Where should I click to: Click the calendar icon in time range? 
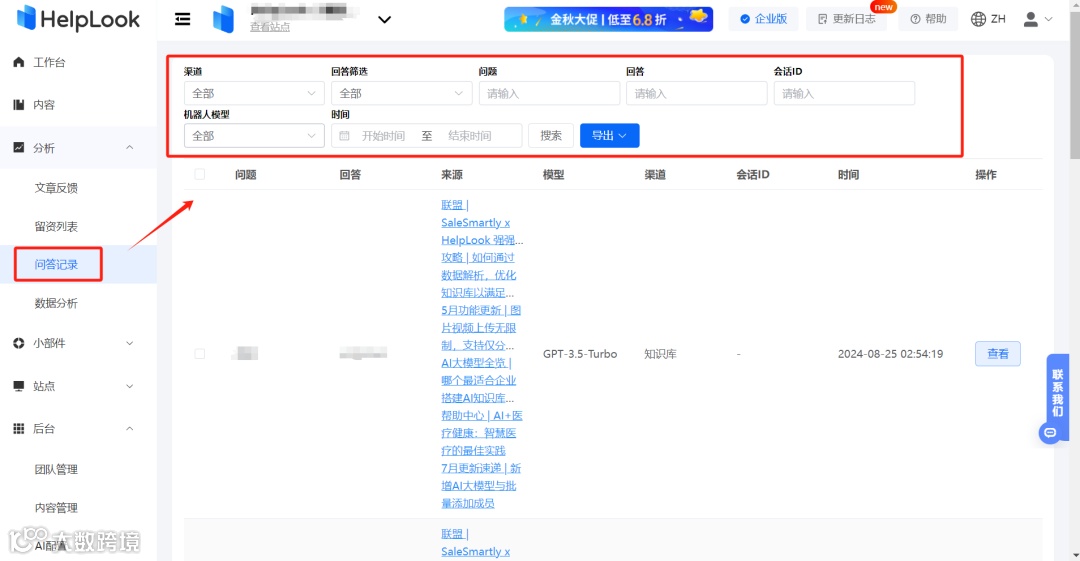pos(344,136)
